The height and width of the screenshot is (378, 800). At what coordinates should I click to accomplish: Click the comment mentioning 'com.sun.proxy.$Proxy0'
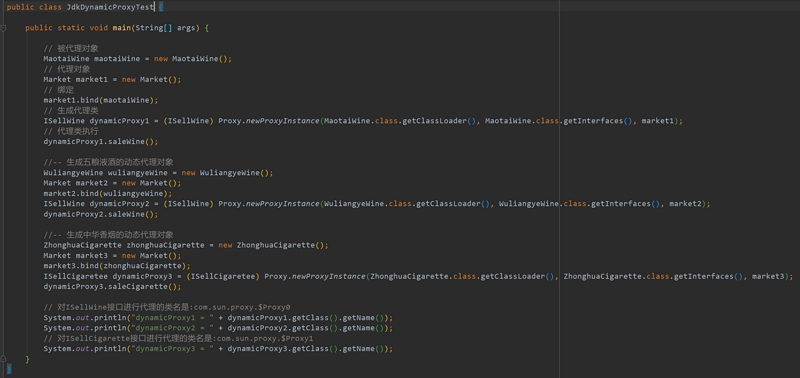click(x=167, y=307)
